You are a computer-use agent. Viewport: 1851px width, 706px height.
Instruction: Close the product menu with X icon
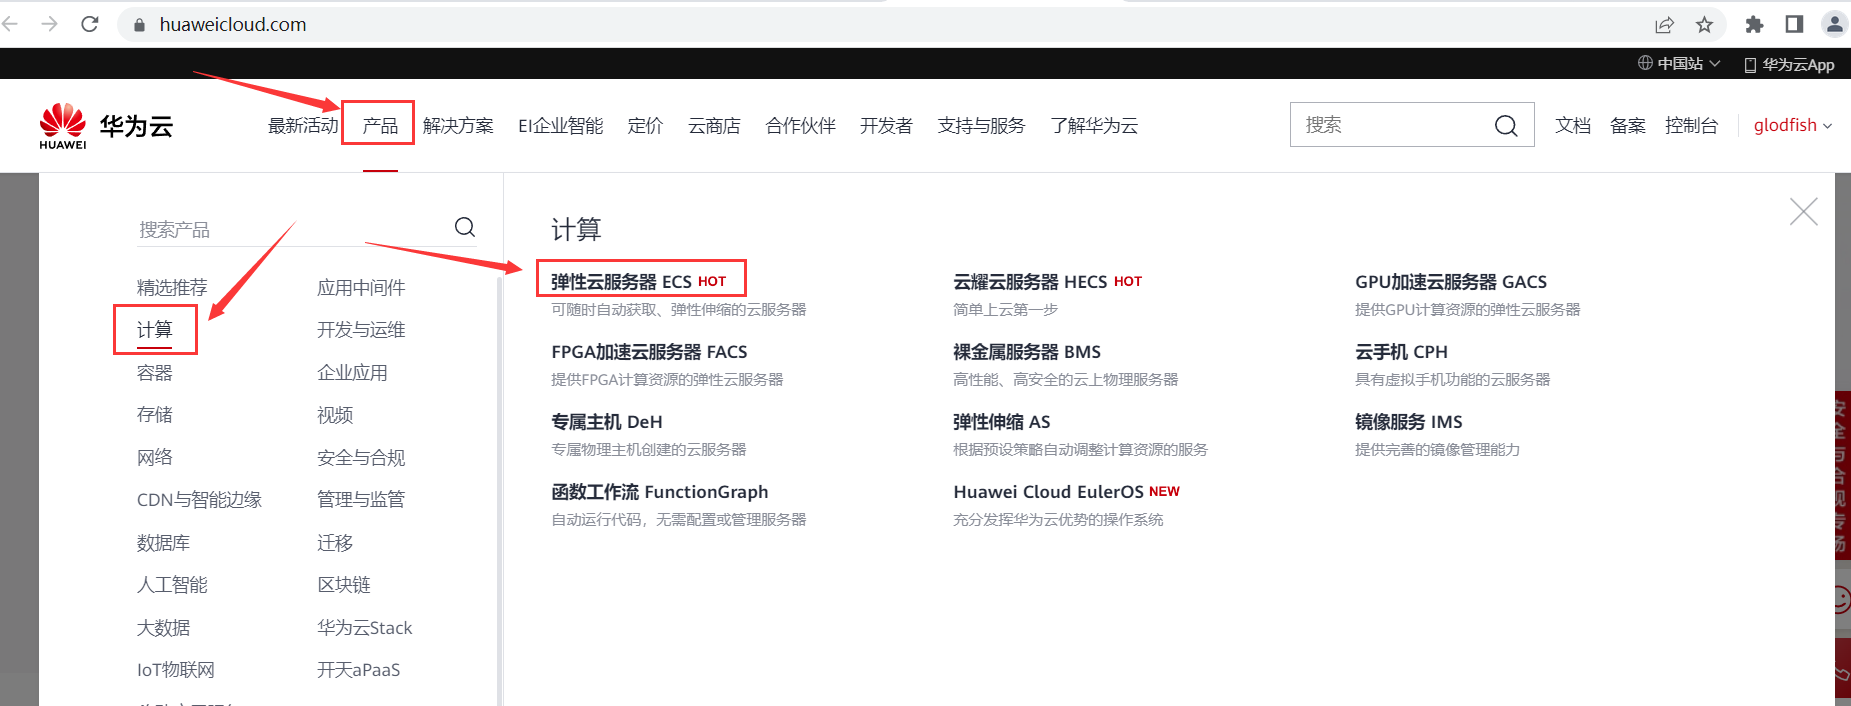tap(1804, 211)
